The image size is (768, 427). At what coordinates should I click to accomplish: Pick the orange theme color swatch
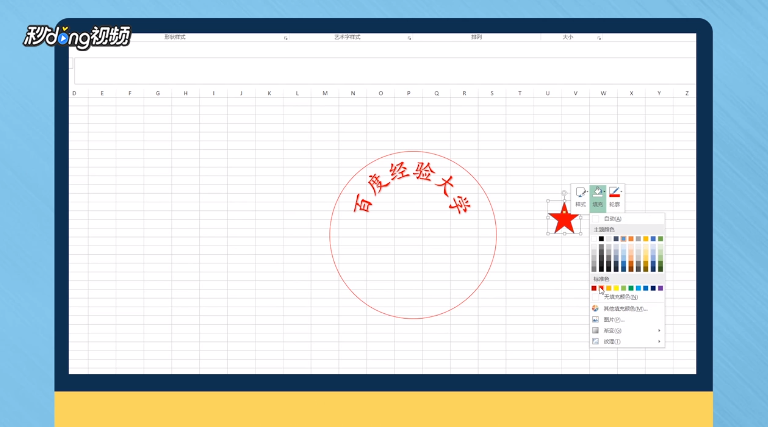631,238
